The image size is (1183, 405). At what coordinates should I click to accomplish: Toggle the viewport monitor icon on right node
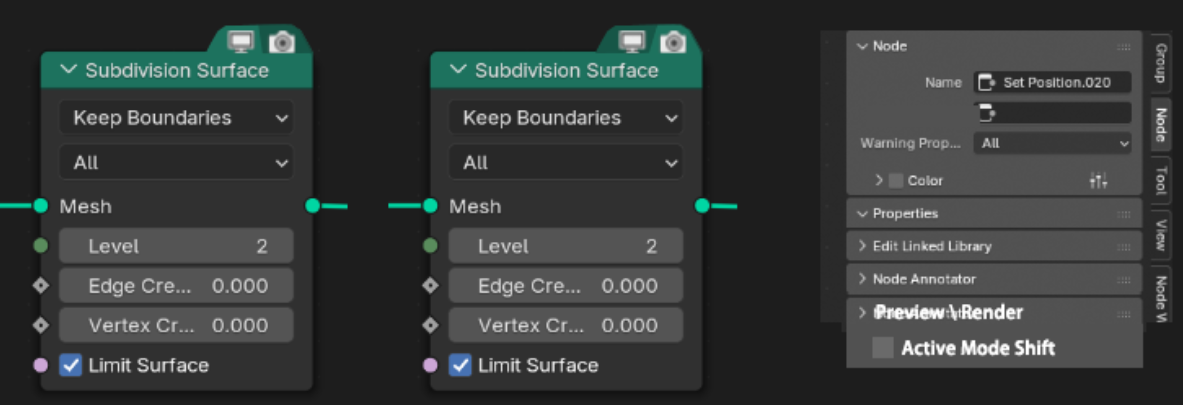(x=631, y=41)
